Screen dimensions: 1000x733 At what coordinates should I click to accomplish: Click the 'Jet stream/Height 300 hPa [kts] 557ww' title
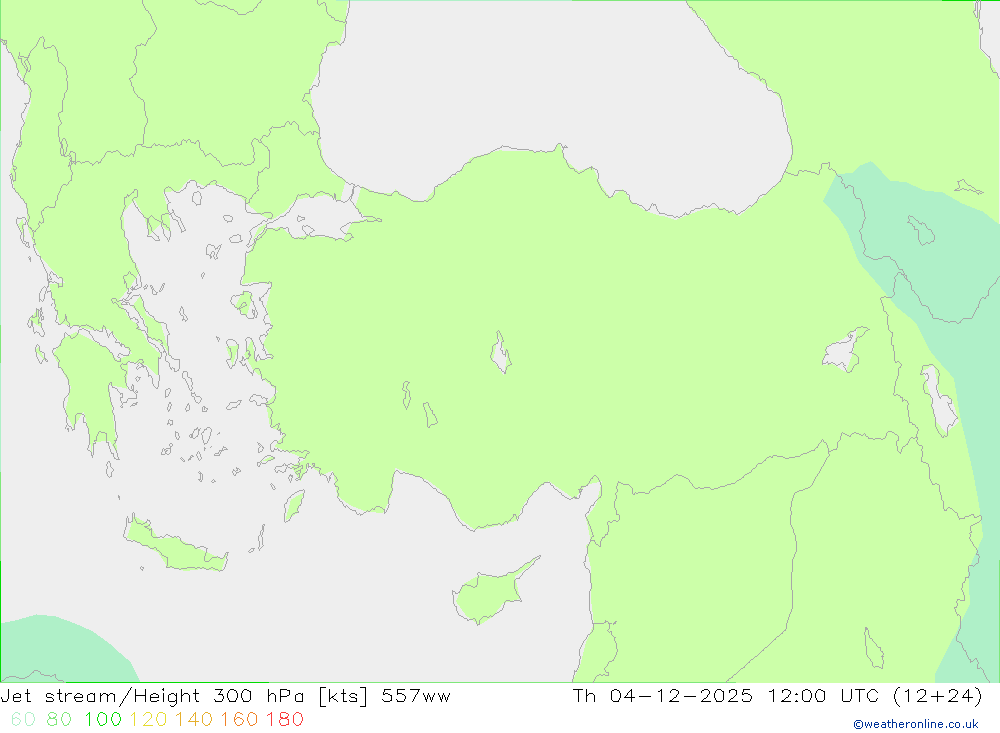(226, 696)
